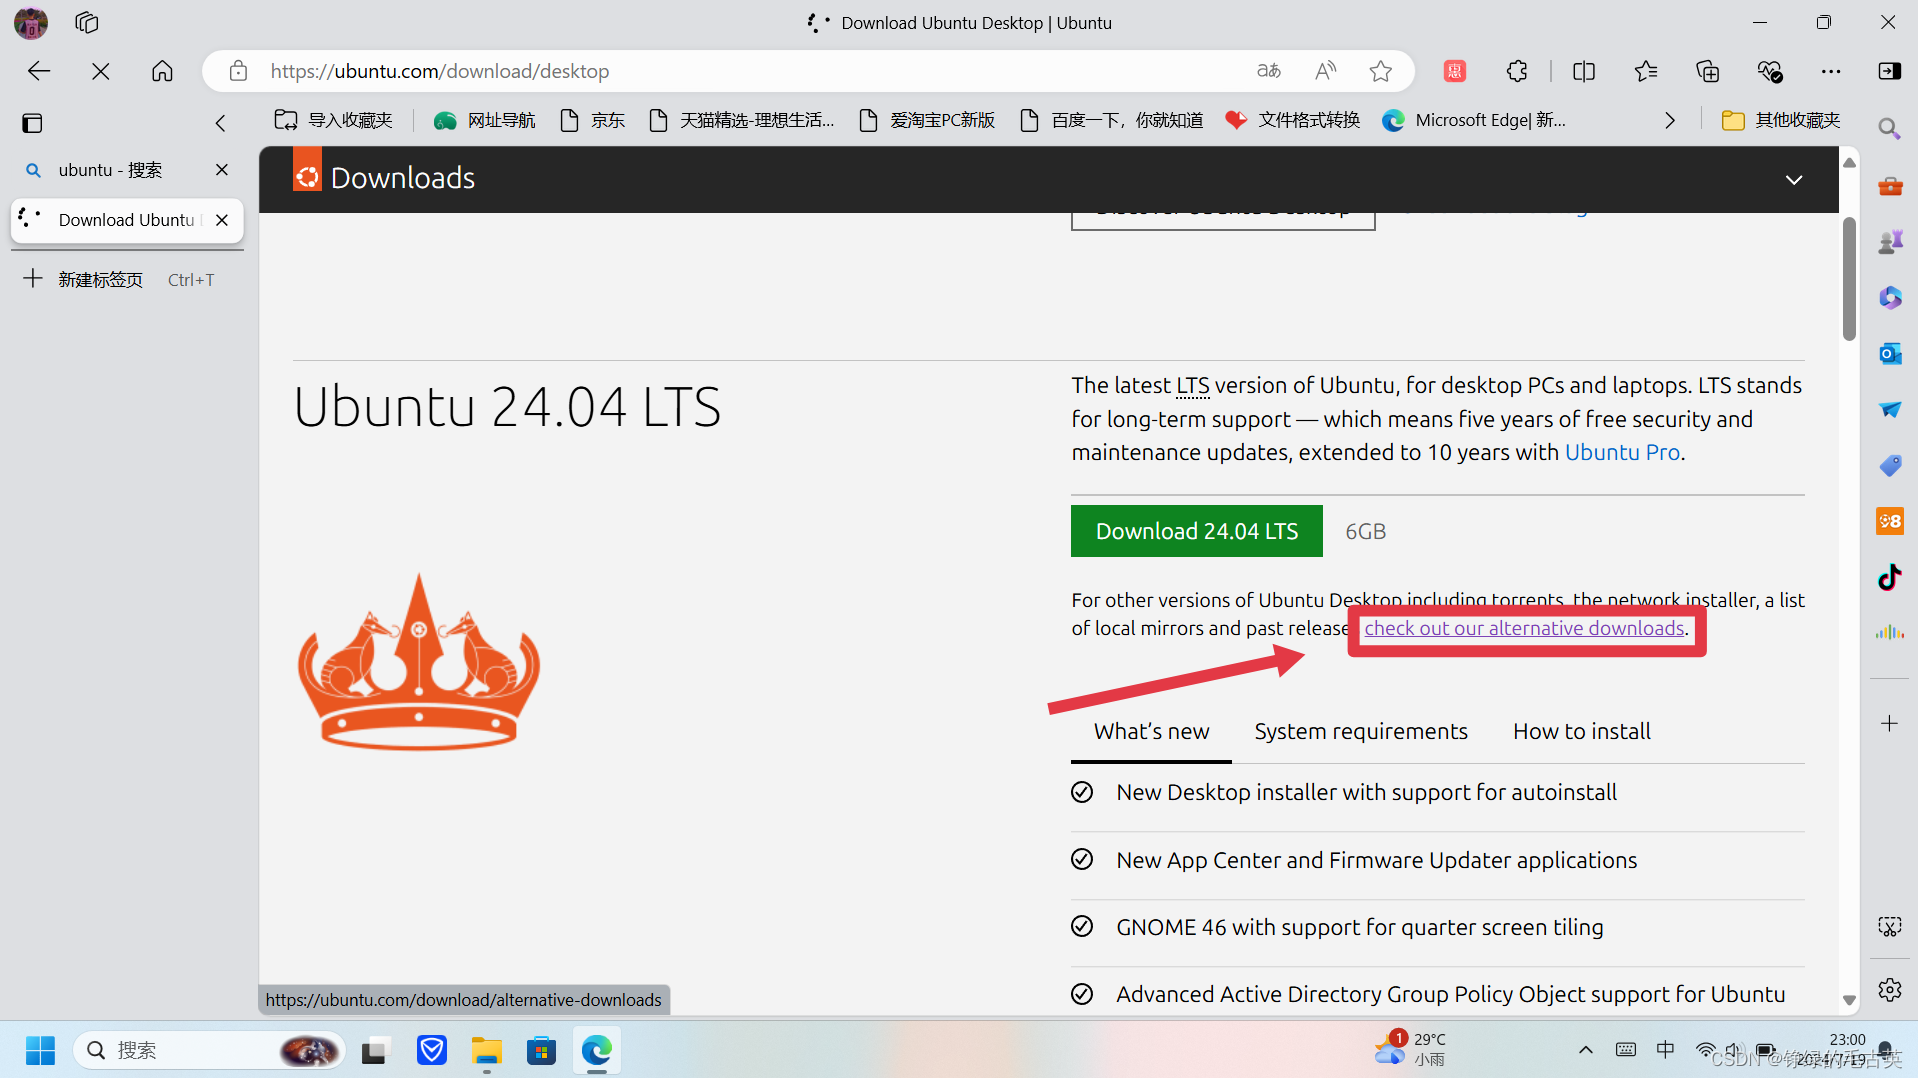Open the sidebar Tools briefcase icon
Screen dimensions: 1918x1078
[x=1890, y=186]
